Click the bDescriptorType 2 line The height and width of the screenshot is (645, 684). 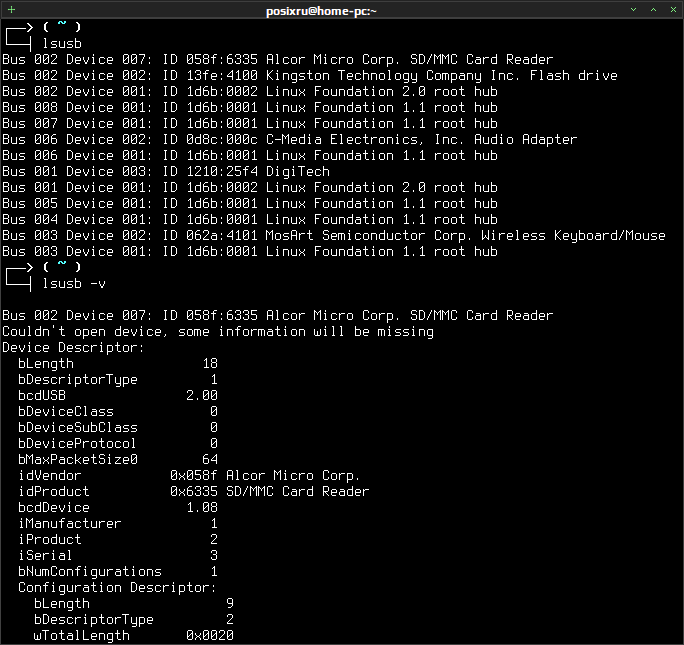[x=134, y=620]
